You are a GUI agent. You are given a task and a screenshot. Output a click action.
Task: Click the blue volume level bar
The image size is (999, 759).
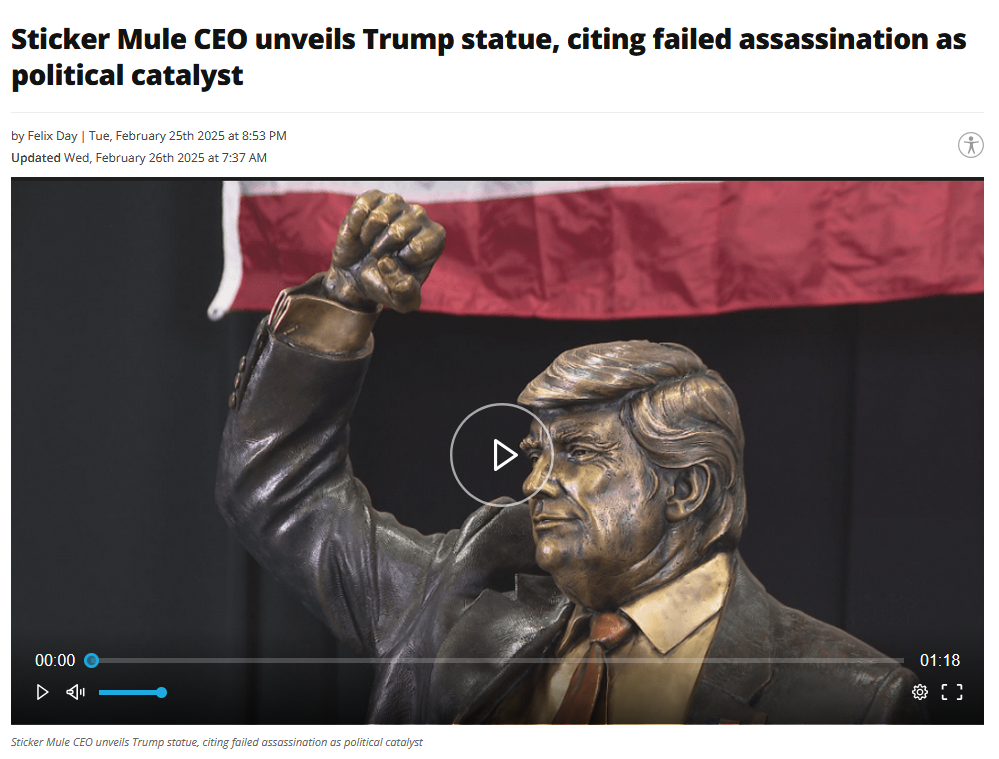(x=129, y=693)
